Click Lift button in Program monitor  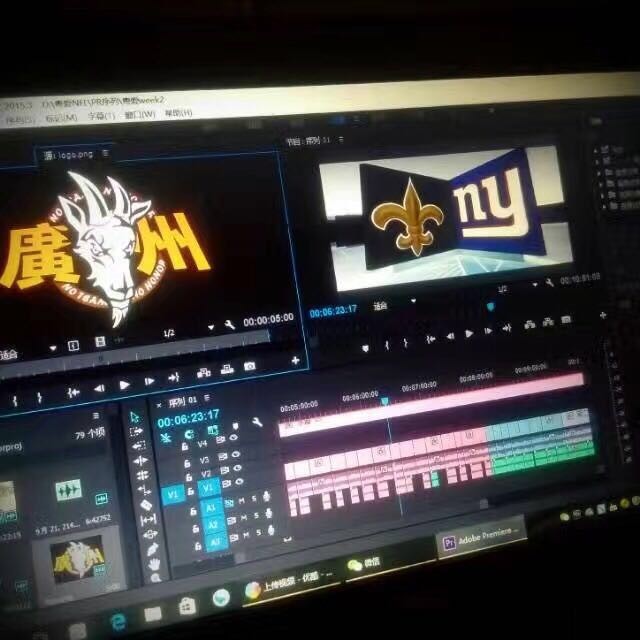point(529,324)
